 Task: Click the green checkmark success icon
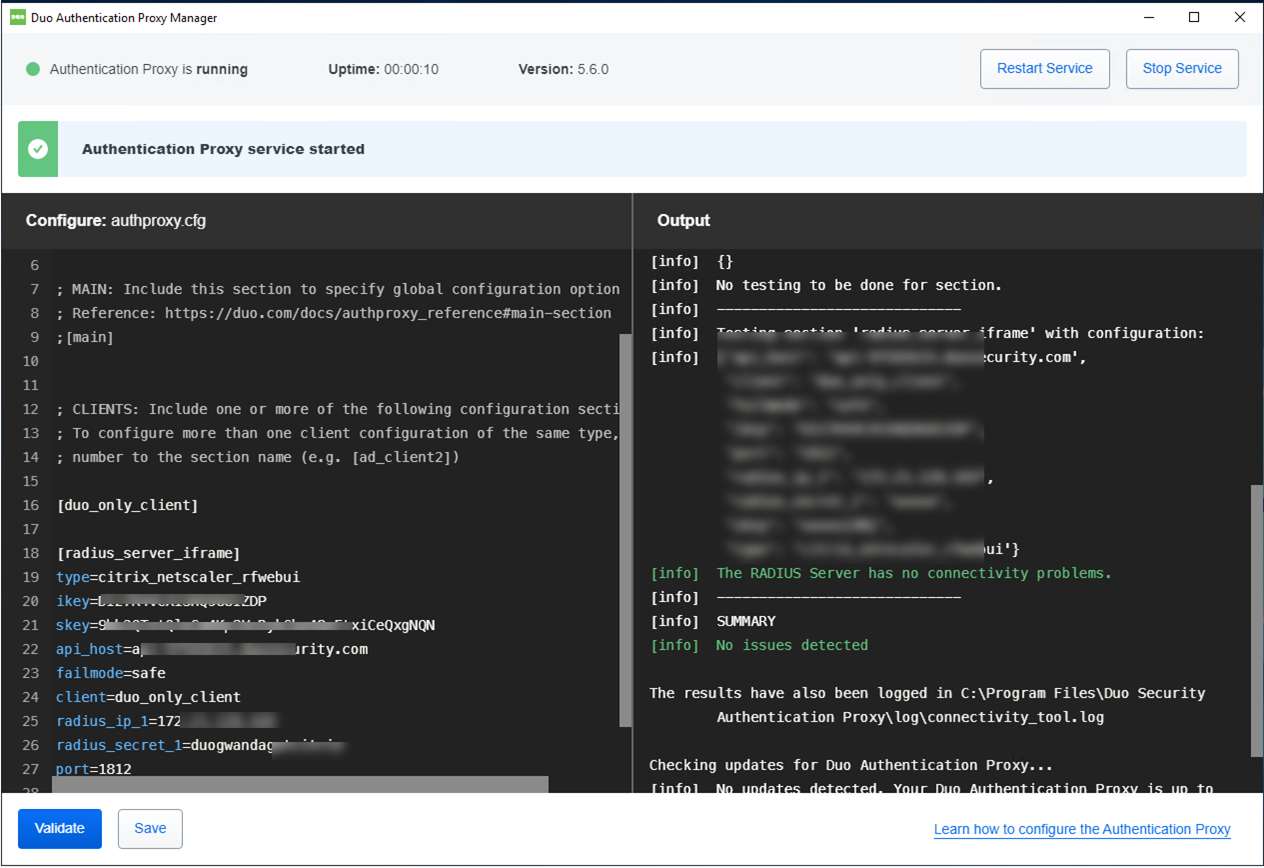click(38, 149)
